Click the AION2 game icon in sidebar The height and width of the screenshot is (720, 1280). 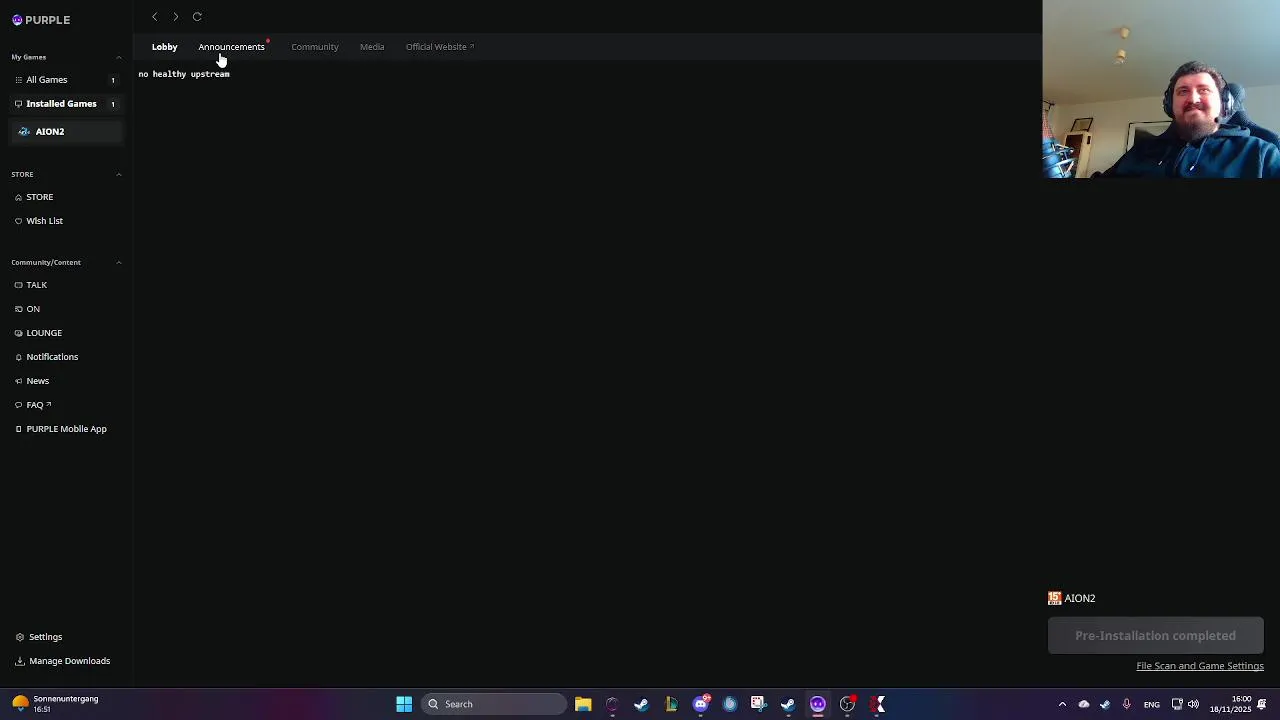pos(24,131)
